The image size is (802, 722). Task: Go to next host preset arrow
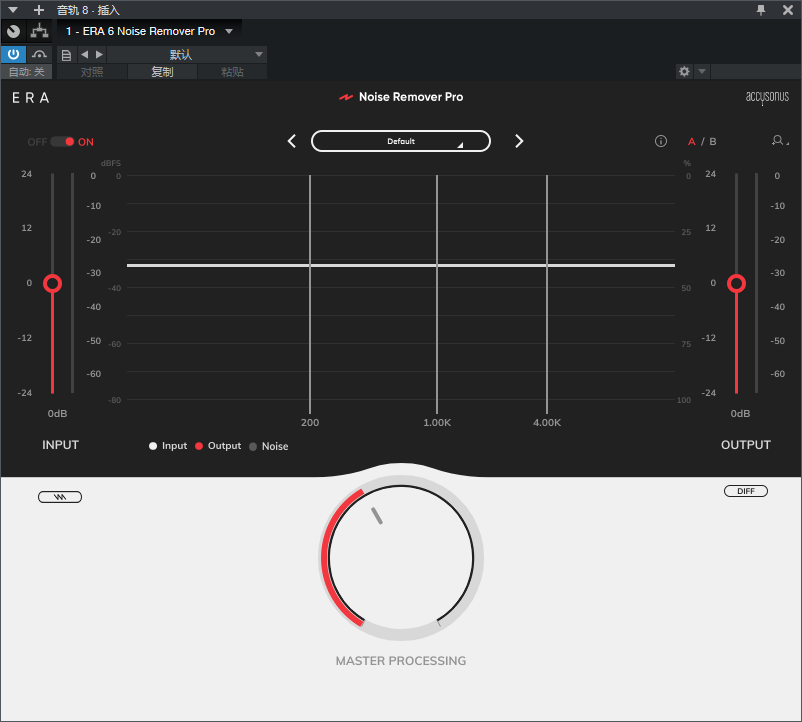[99, 54]
